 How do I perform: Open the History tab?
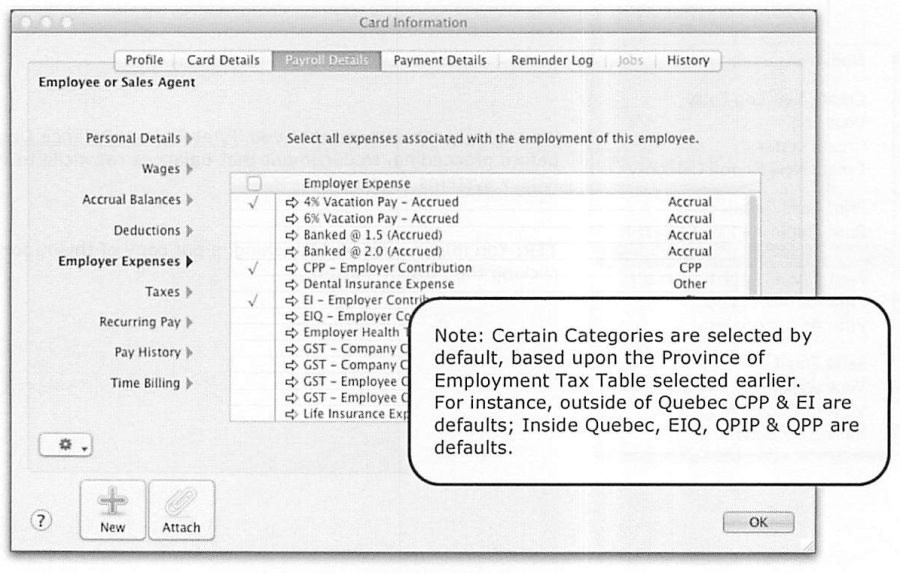[688, 60]
